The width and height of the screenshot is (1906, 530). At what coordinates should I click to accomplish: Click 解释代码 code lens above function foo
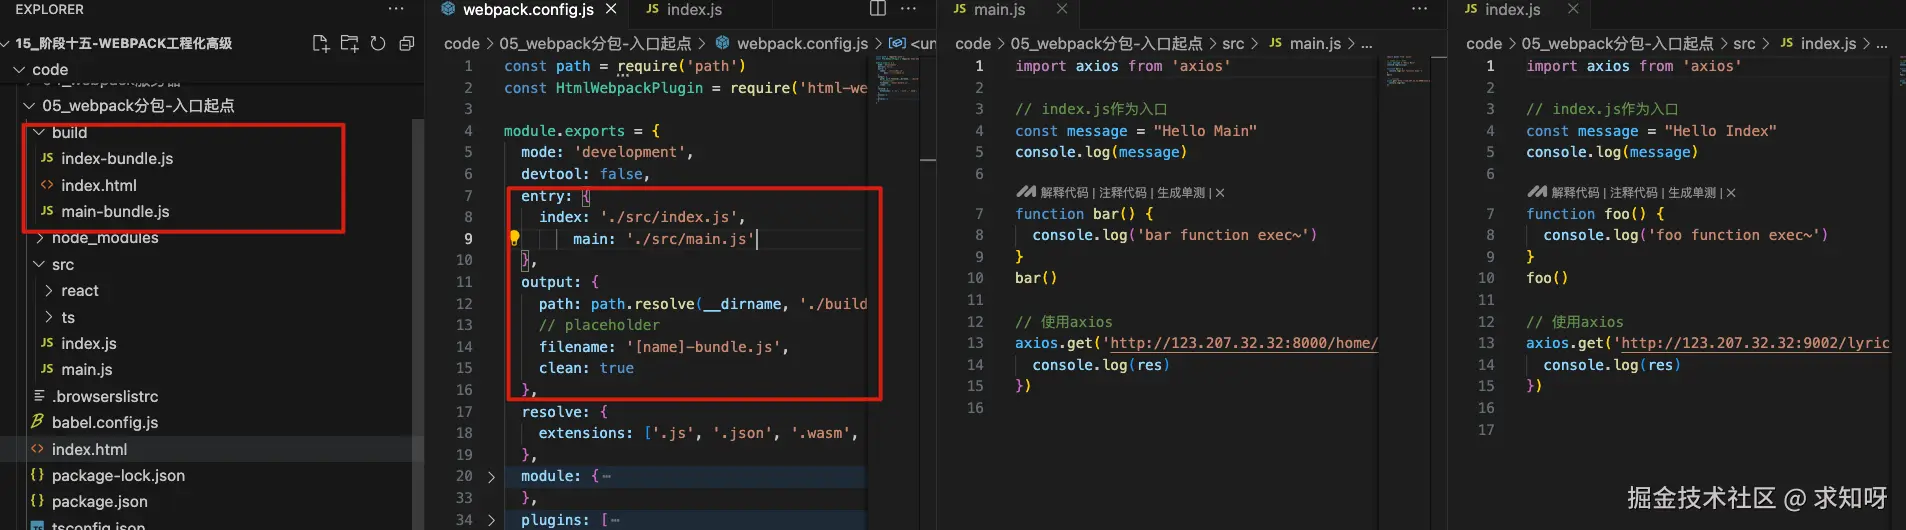tap(1575, 193)
